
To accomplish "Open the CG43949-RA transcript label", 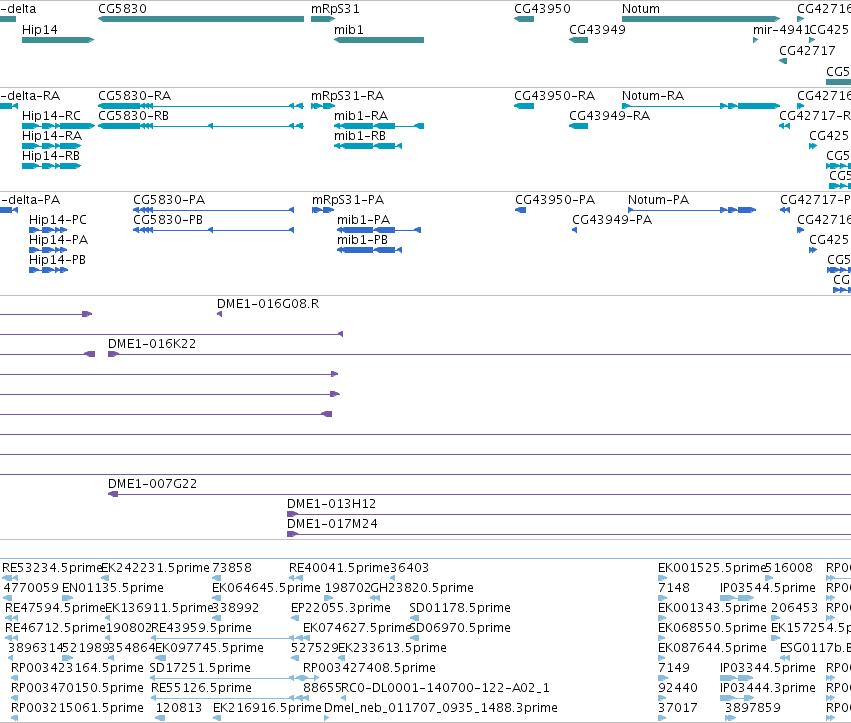I will 609,116.
